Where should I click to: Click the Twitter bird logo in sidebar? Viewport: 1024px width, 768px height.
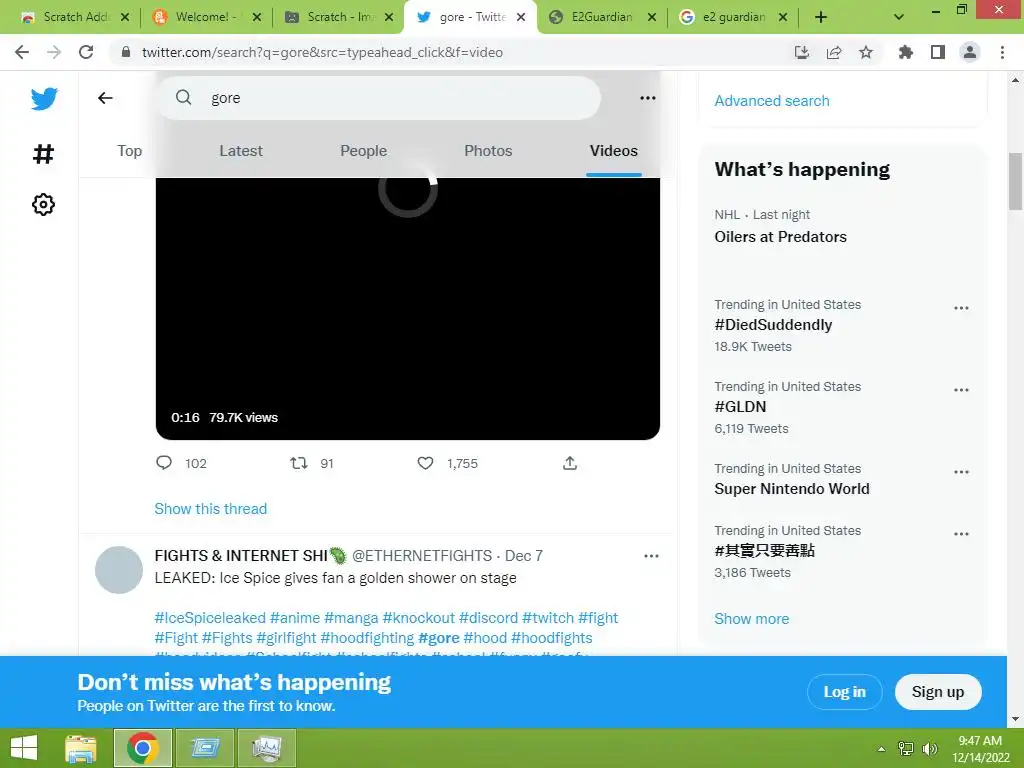coord(44,99)
